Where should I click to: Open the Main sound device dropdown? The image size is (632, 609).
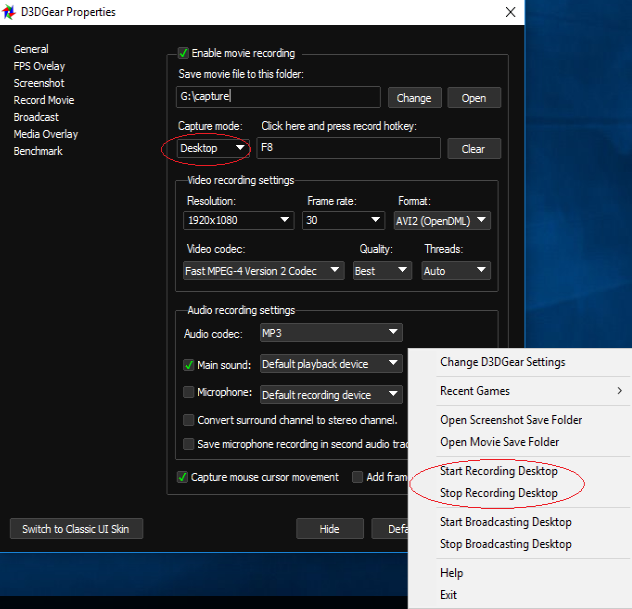331,364
